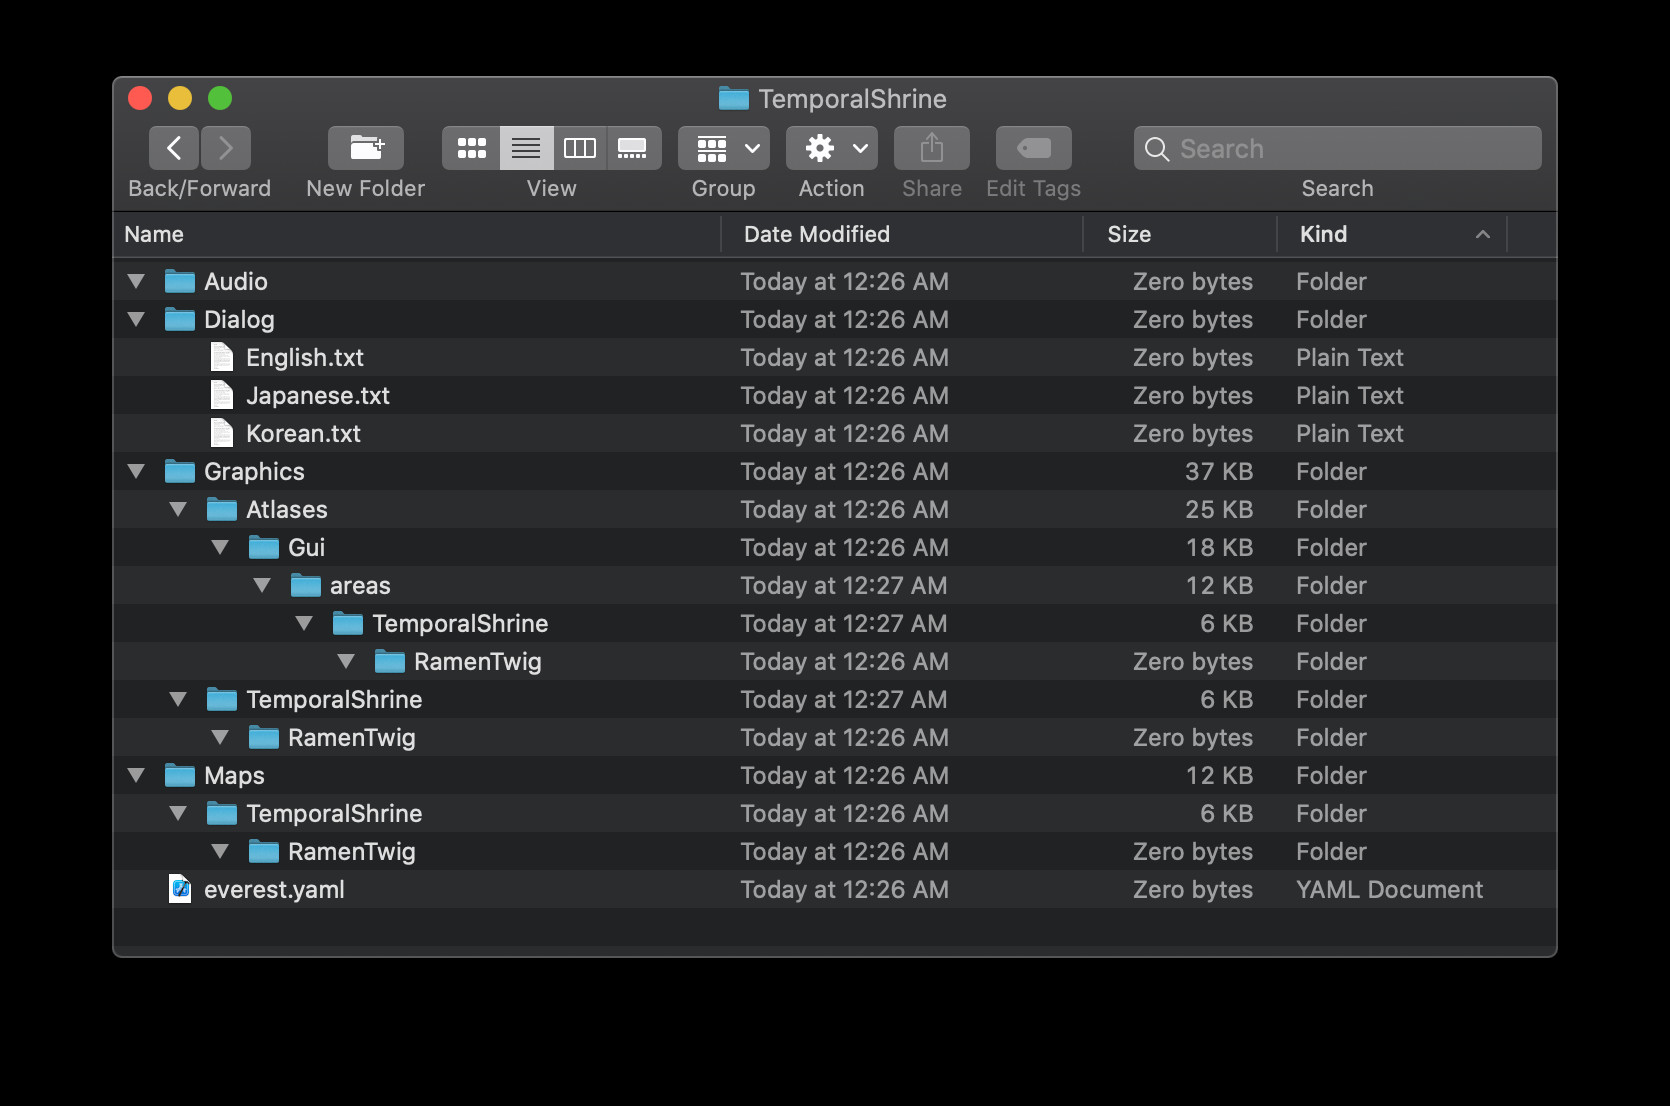This screenshot has height=1106, width=1670.
Task: Select the list view icon
Action: tap(525, 147)
